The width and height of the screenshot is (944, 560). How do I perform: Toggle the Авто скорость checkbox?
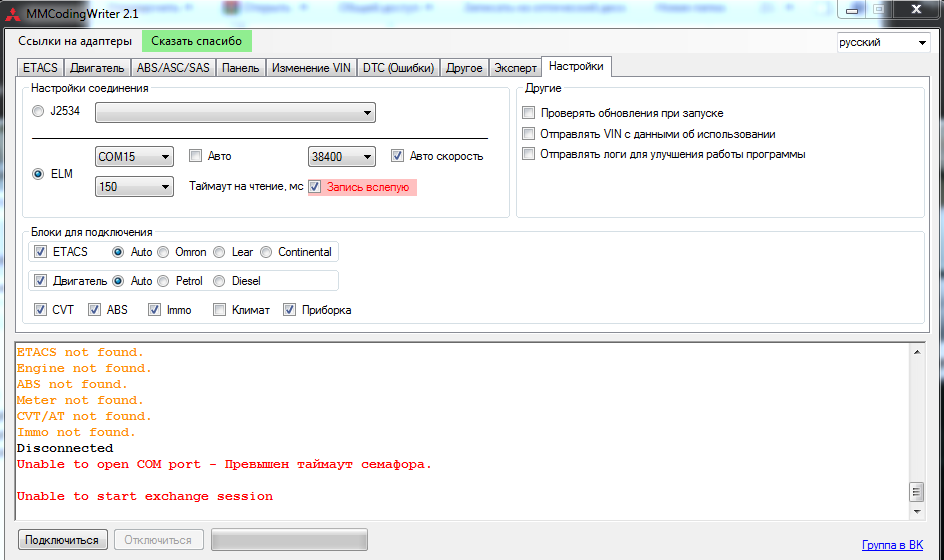[x=397, y=156]
